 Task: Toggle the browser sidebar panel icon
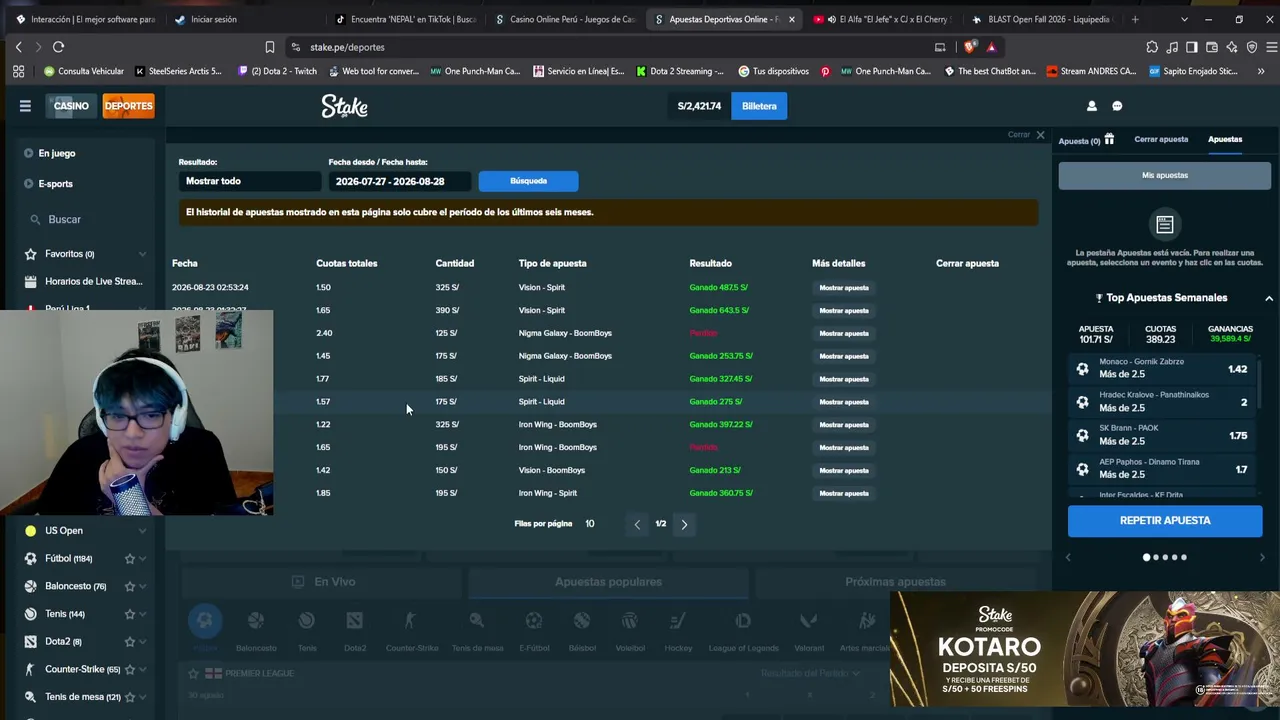point(1192,47)
